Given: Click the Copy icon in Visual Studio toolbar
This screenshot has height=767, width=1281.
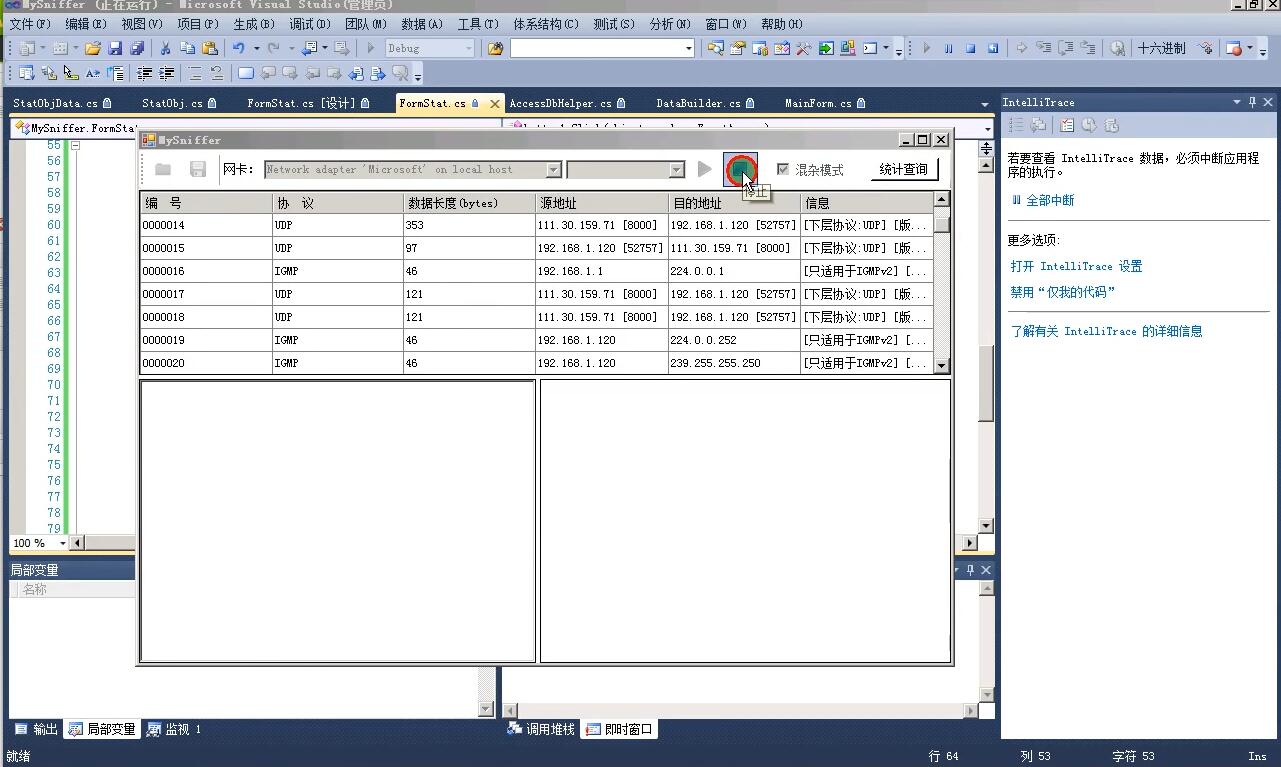Looking at the screenshot, I should [x=187, y=48].
